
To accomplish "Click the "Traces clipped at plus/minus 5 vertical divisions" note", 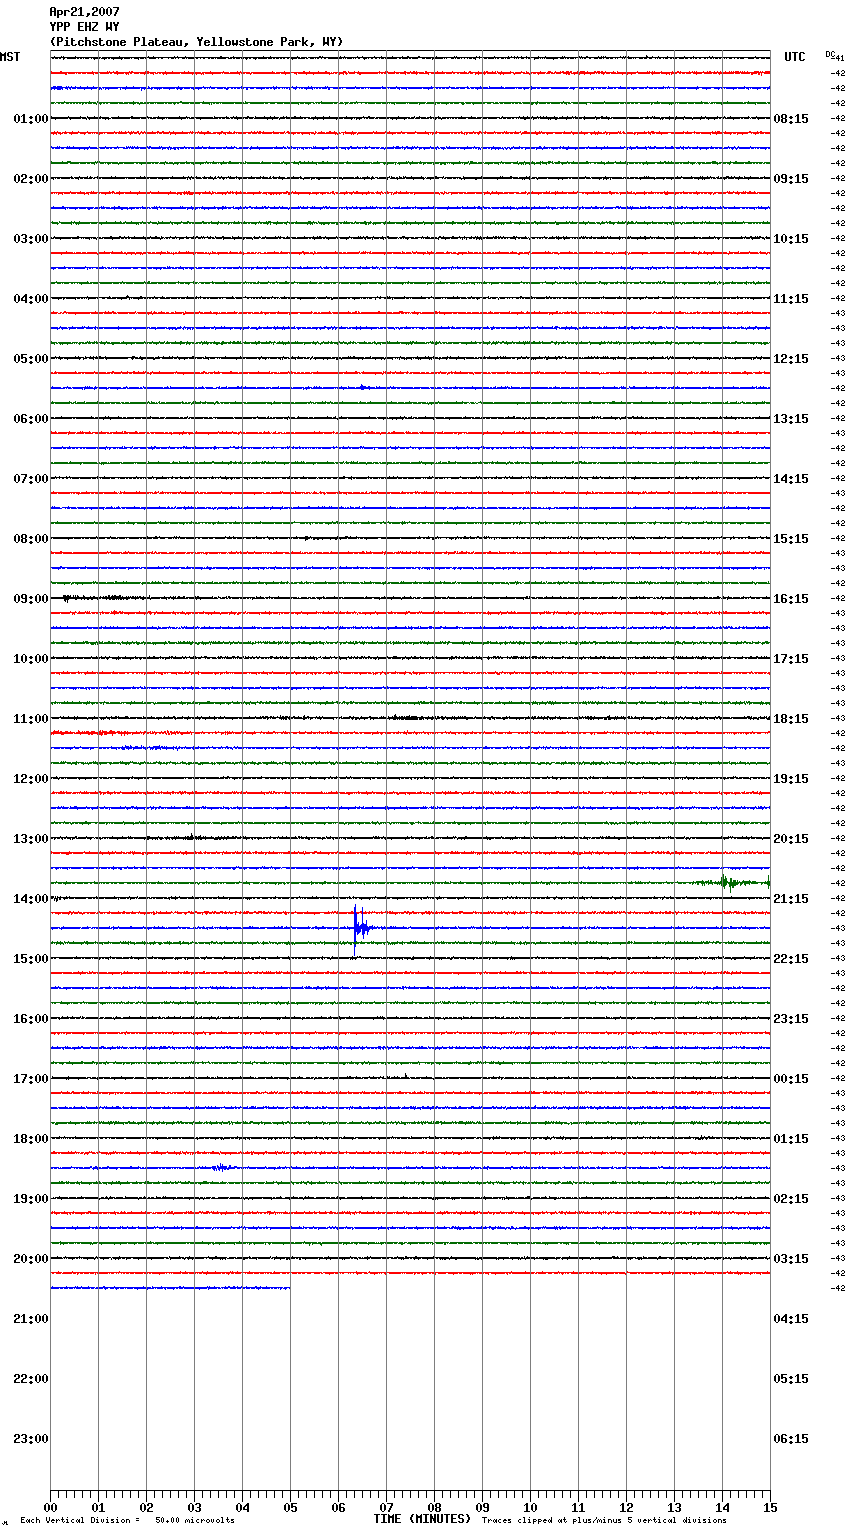I will point(604,1520).
